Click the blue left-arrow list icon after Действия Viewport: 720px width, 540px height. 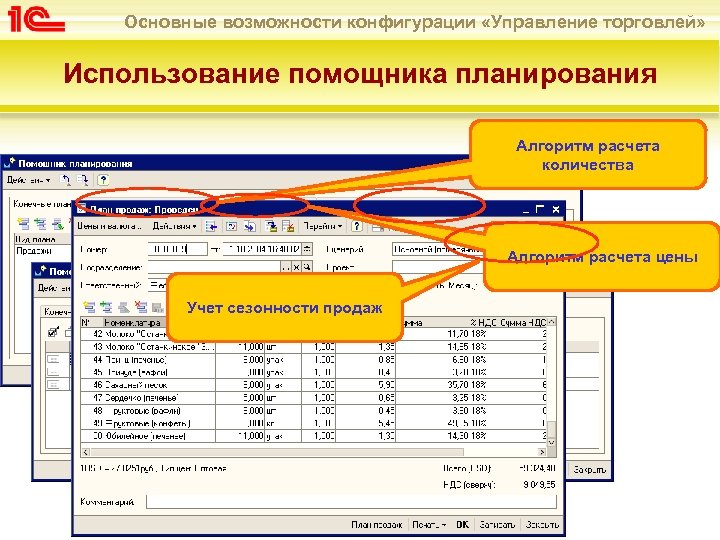[x=212, y=226]
